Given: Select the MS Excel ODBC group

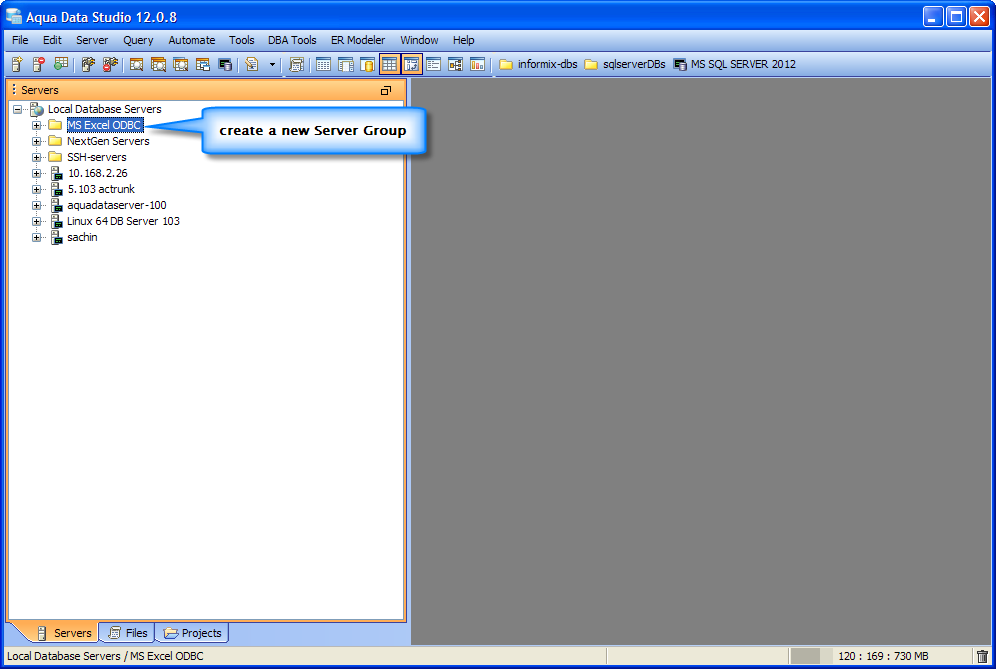Looking at the screenshot, I should click(105, 125).
